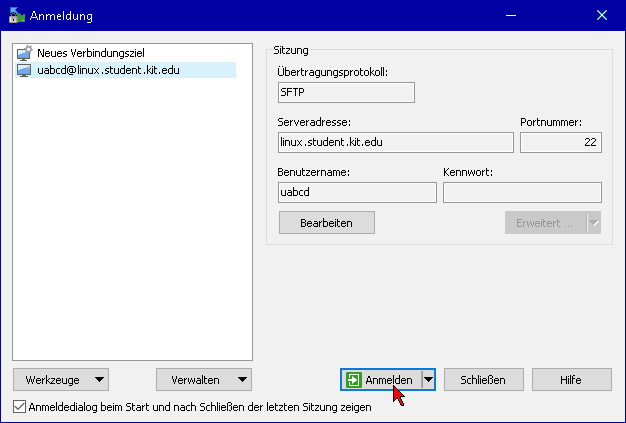The height and width of the screenshot is (423, 626).
Task: Click the WinSCP icon in the title bar
Action: (x=16, y=15)
